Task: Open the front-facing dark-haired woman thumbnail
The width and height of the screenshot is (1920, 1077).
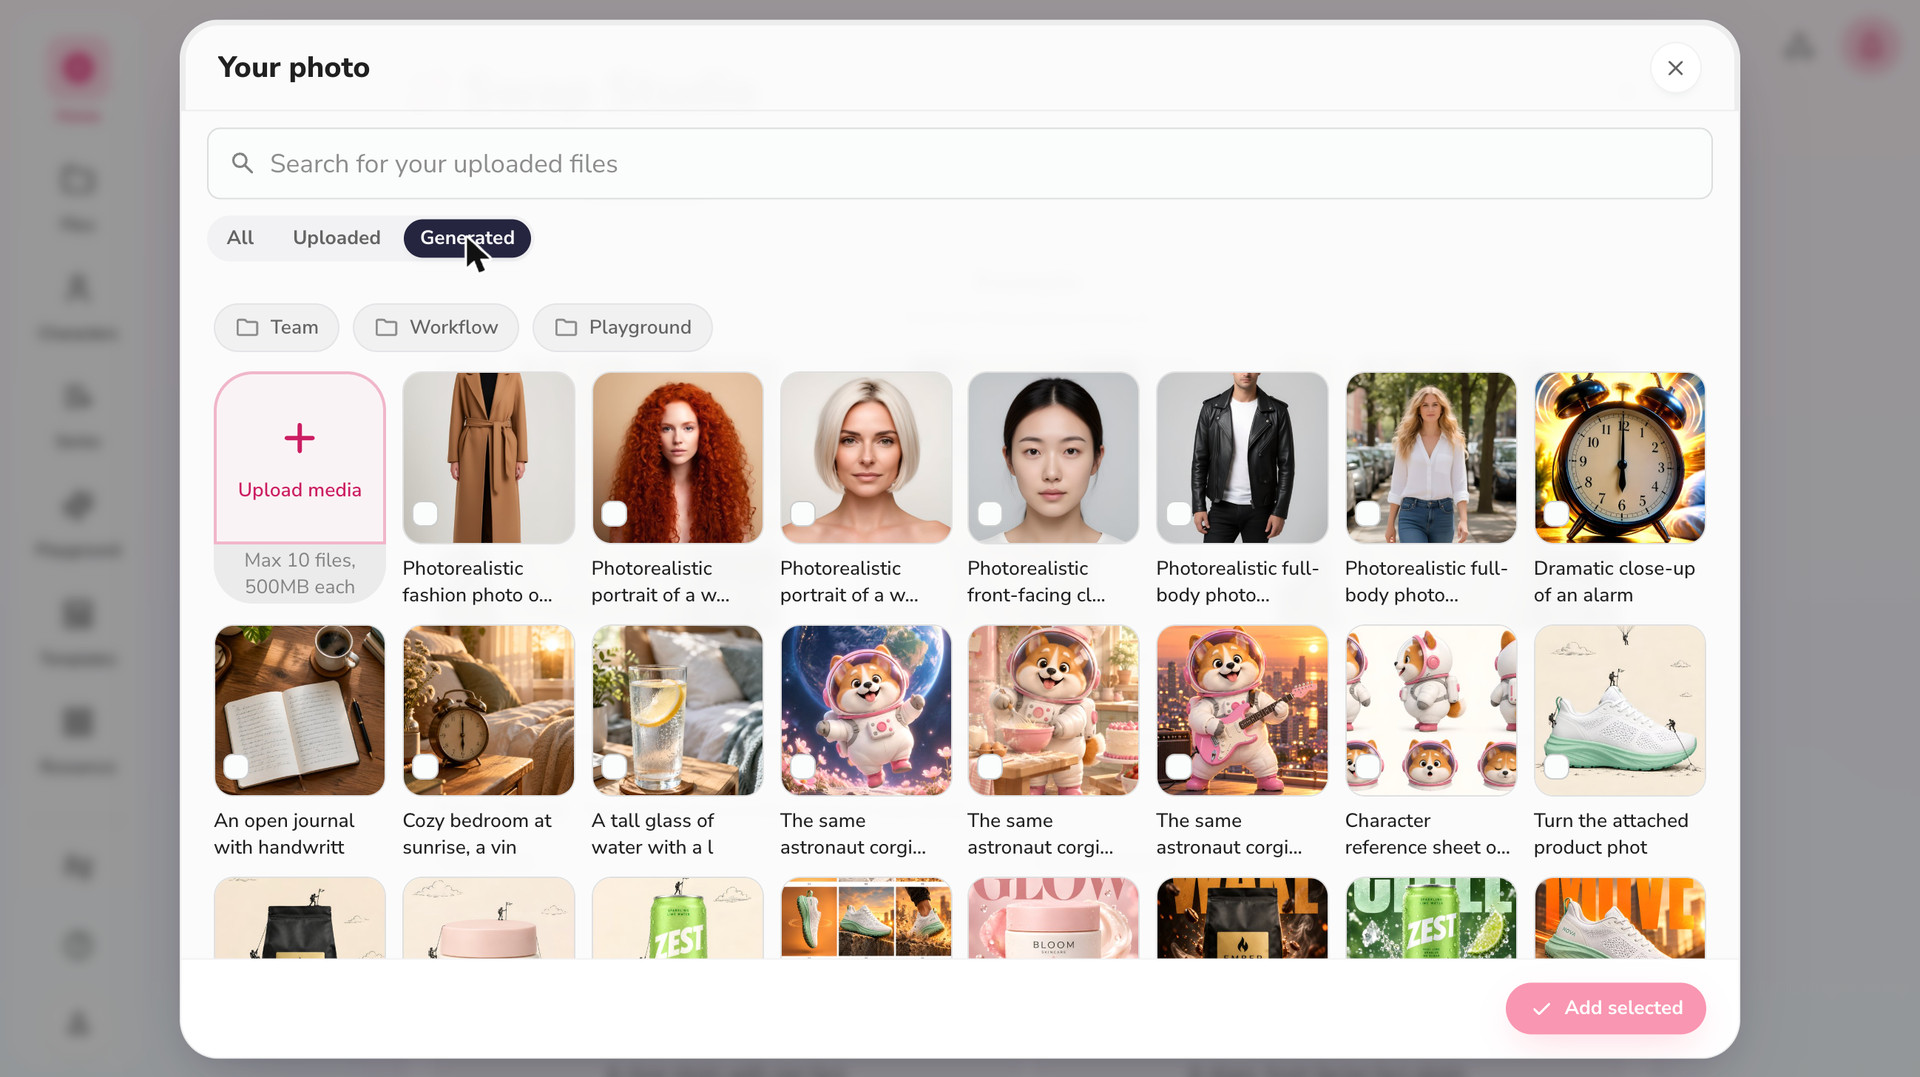Action: pyautogui.click(x=1053, y=458)
